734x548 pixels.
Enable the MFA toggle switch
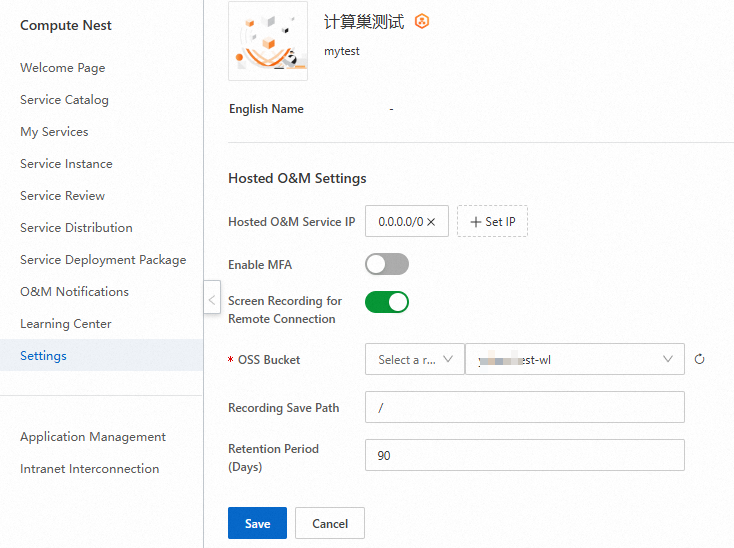(387, 264)
